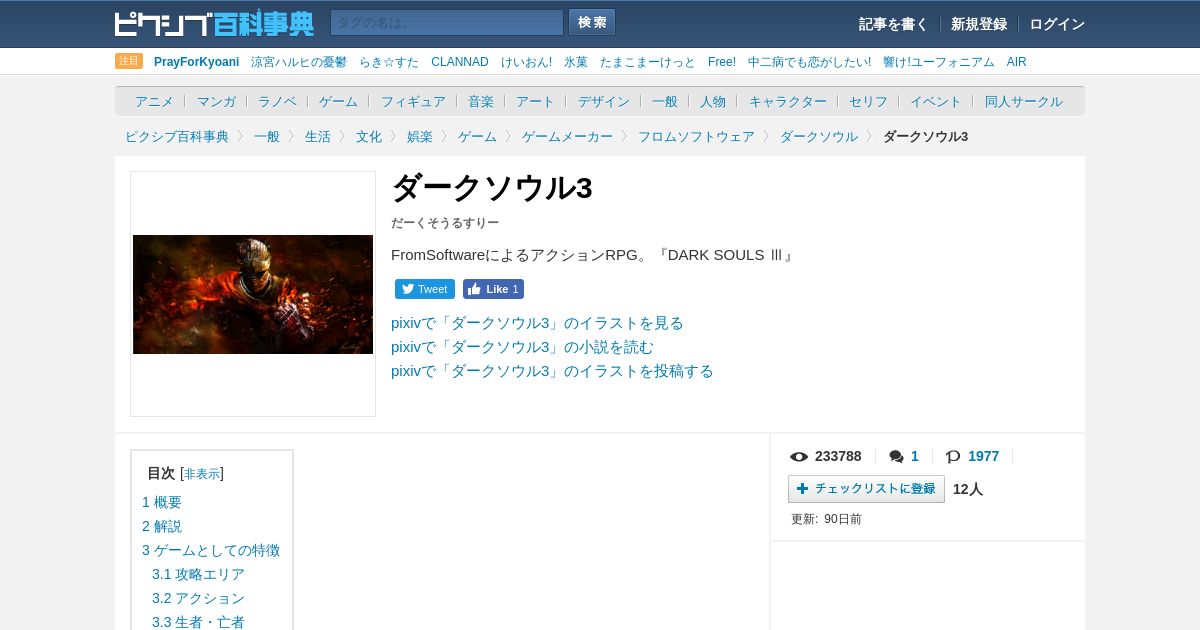
Task: Select アニメ category menu
Action: click(x=154, y=101)
